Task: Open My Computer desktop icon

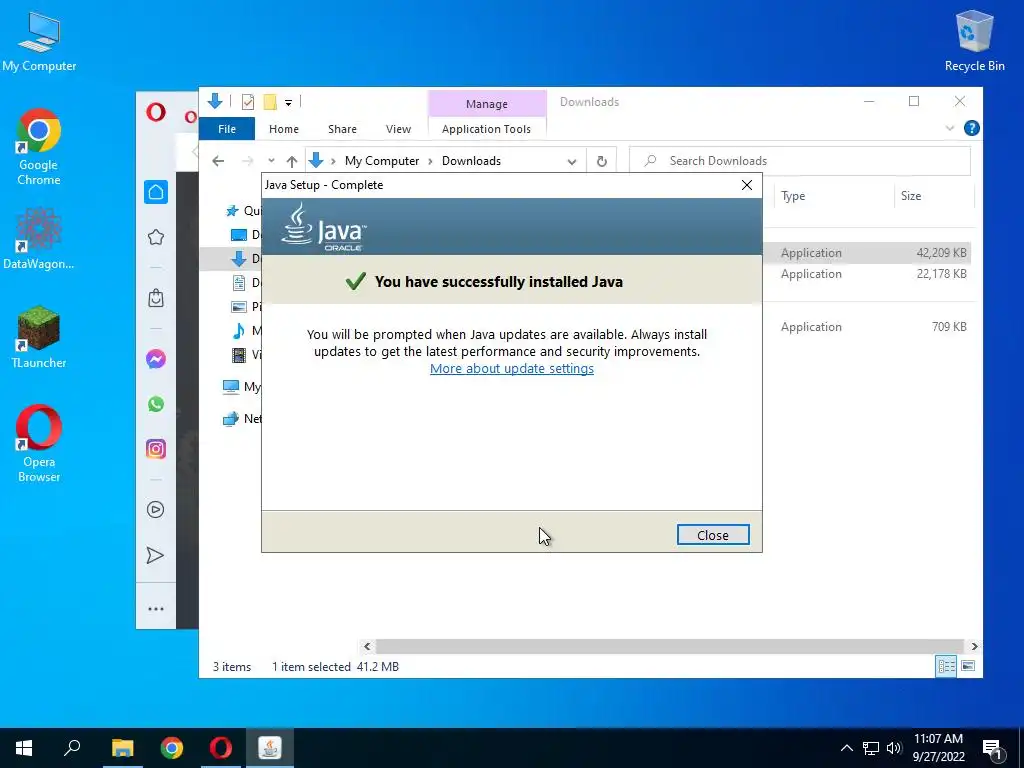Action: pos(39,42)
